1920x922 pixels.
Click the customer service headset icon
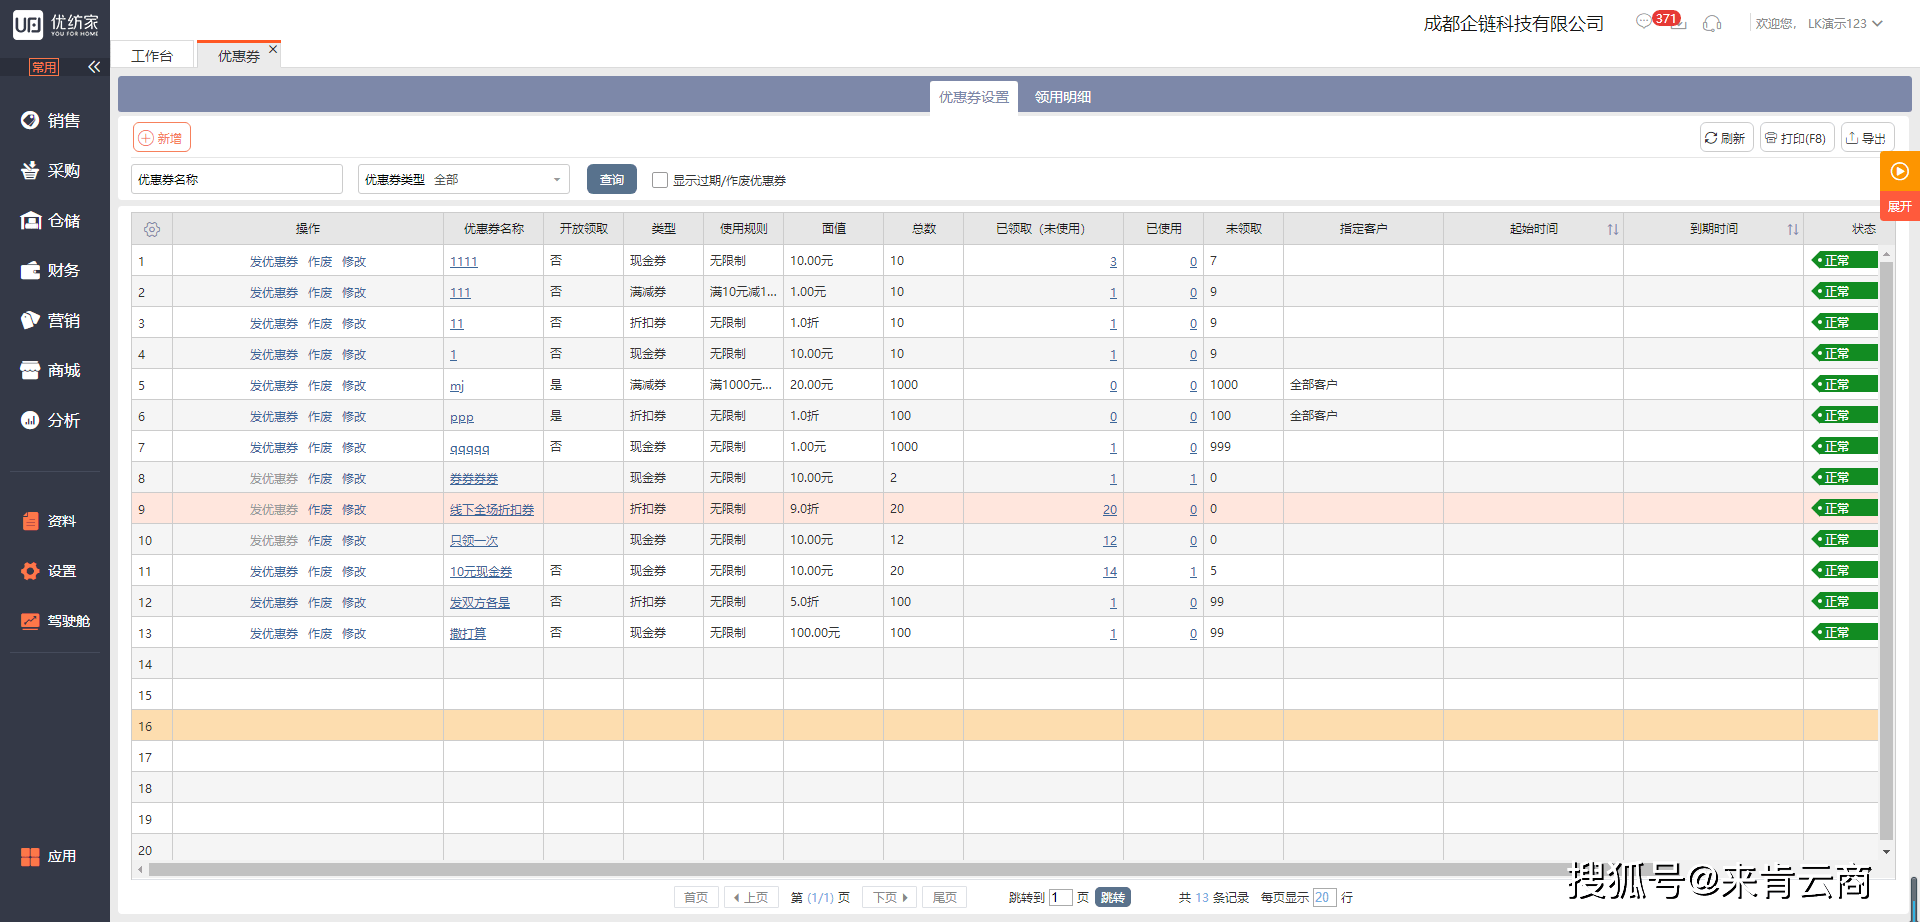pyautogui.click(x=1712, y=23)
